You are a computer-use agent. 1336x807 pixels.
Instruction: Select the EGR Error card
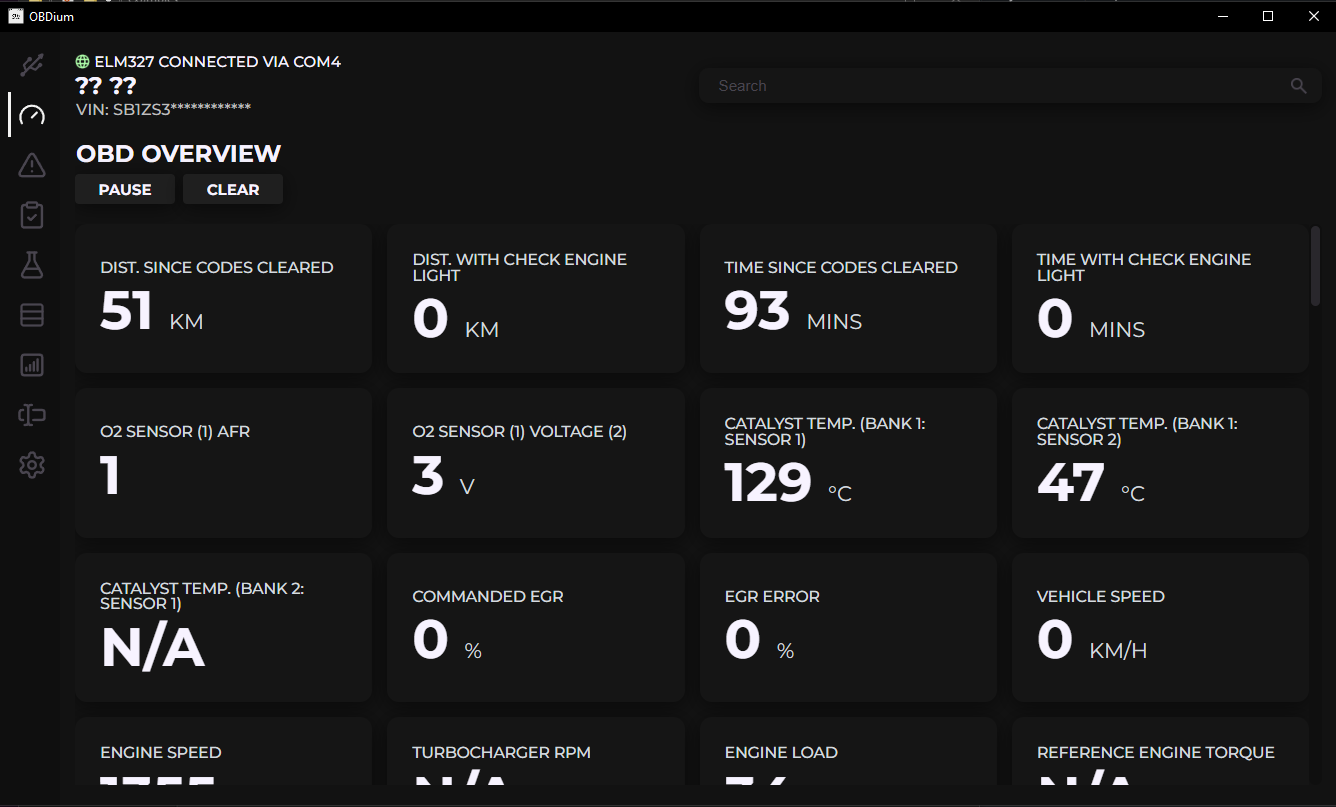pyautogui.click(x=848, y=628)
